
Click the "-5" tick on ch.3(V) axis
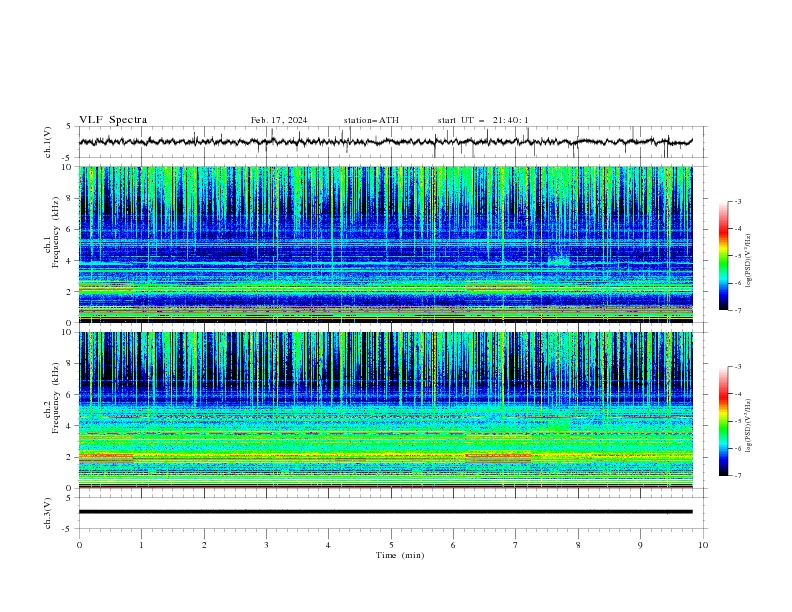click(x=67, y=529)
